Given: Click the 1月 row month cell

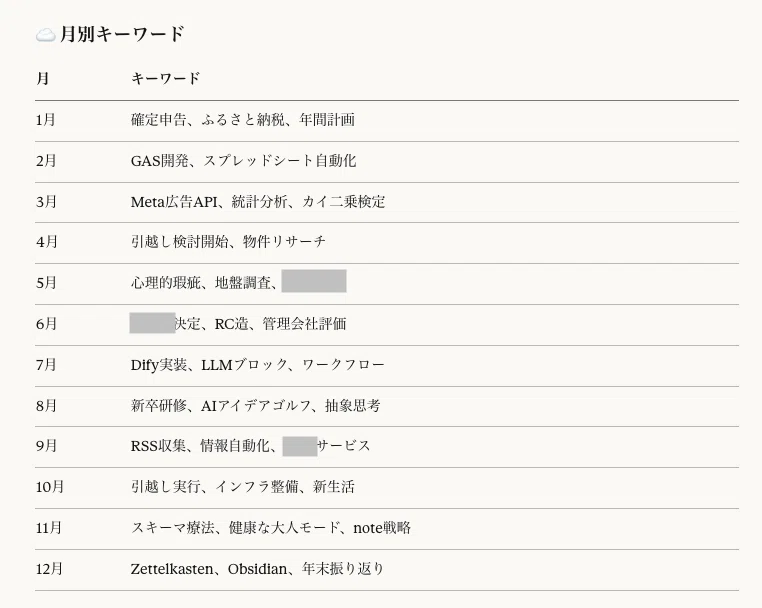Looking at the screenshot, I should pyautogui.click(x=46, y=120).
